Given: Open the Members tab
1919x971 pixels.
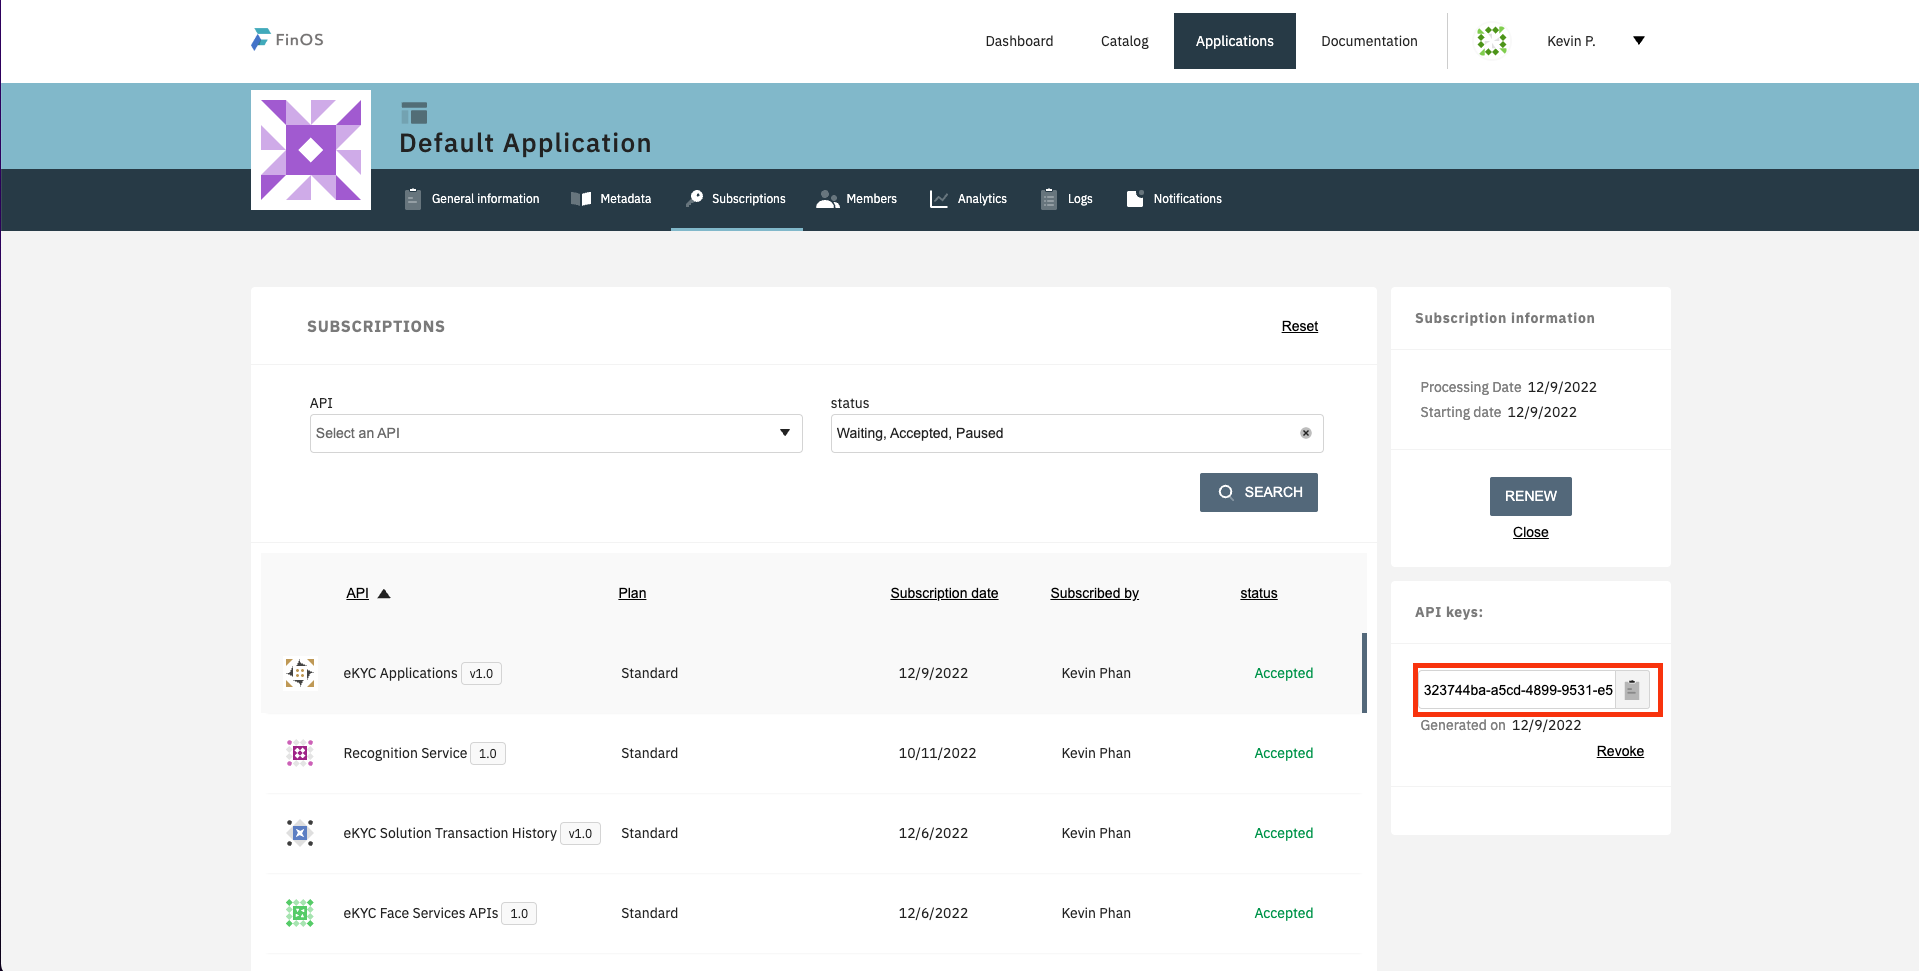Looking at the screenshot, I should [857, 199].
